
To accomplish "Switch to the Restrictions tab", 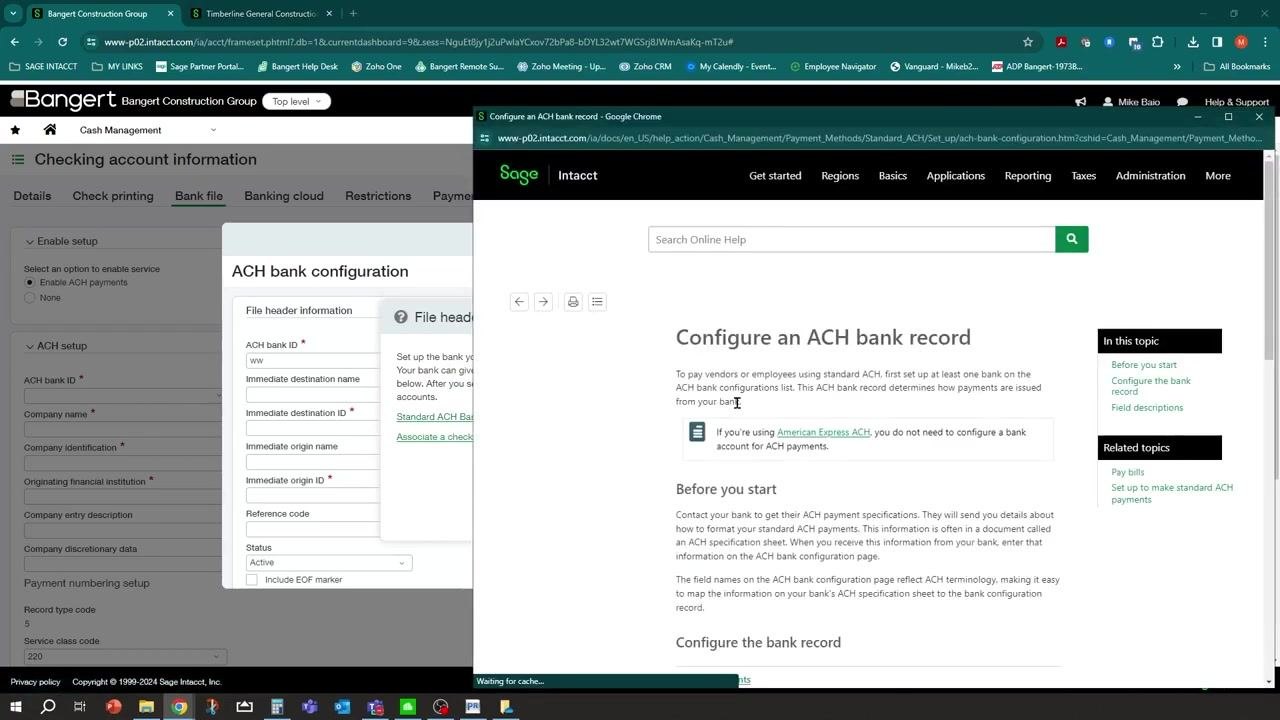I will [378, 196].
